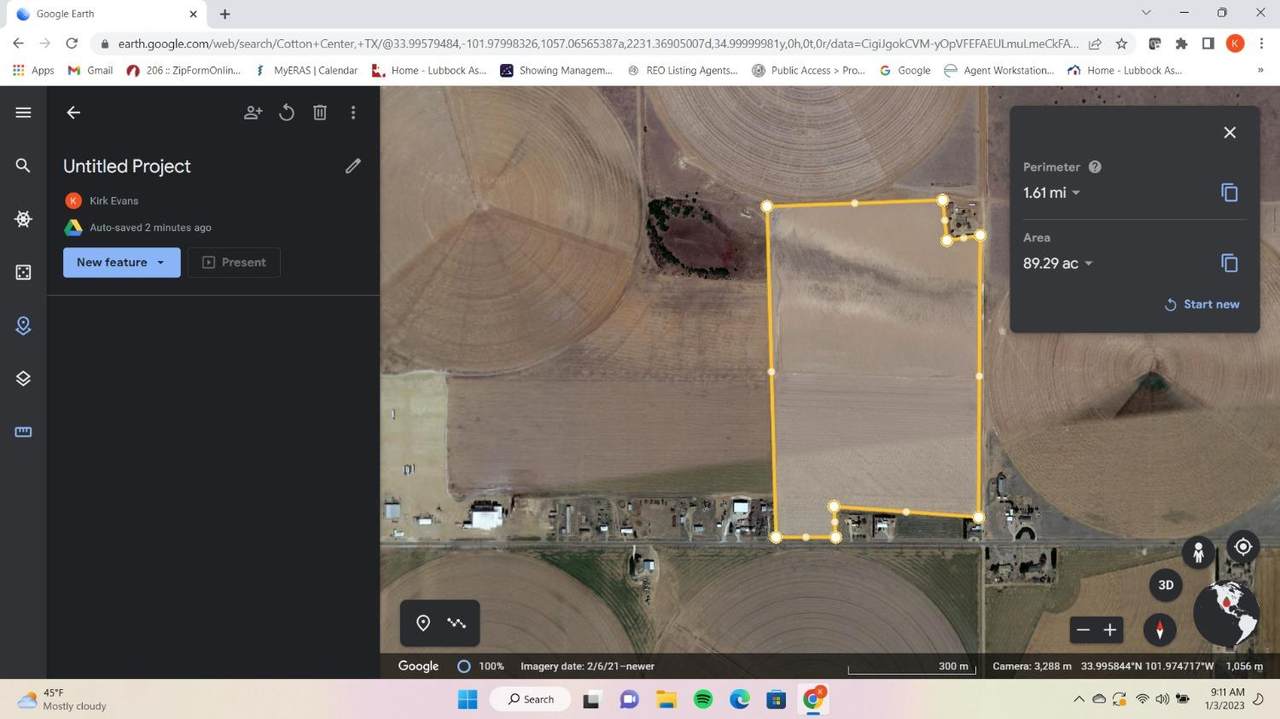Open the Google bookmark
Image resolution: width=1280 pixels, height=719 pixels.
pyautogui.click(x=905, y=70)
